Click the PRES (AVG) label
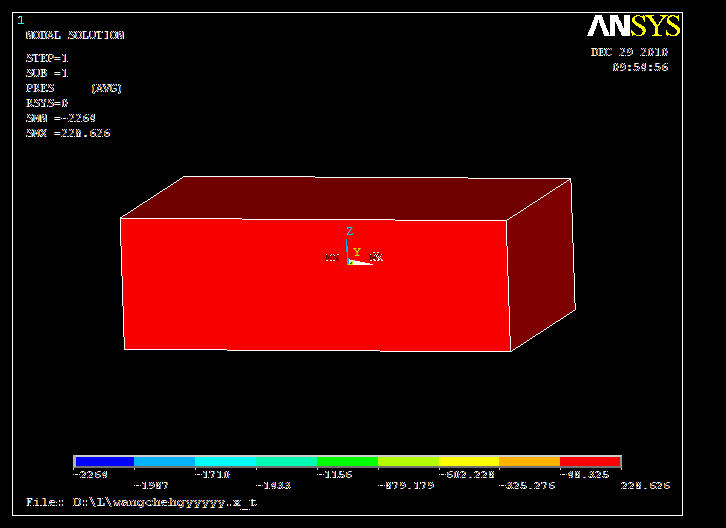This screenshot has height=528, width=726. [73, 88]
